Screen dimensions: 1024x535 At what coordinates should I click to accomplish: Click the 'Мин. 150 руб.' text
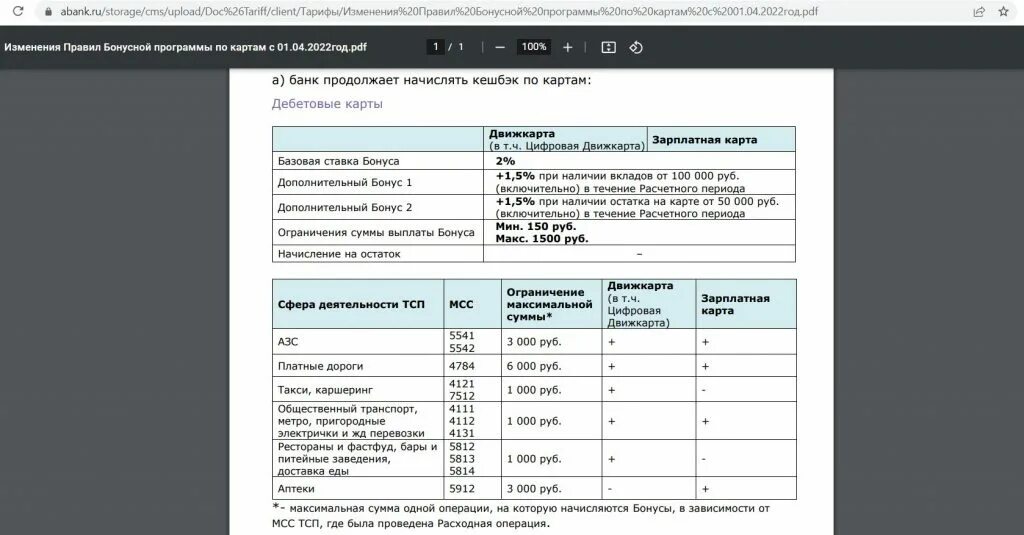click(536, 226)
